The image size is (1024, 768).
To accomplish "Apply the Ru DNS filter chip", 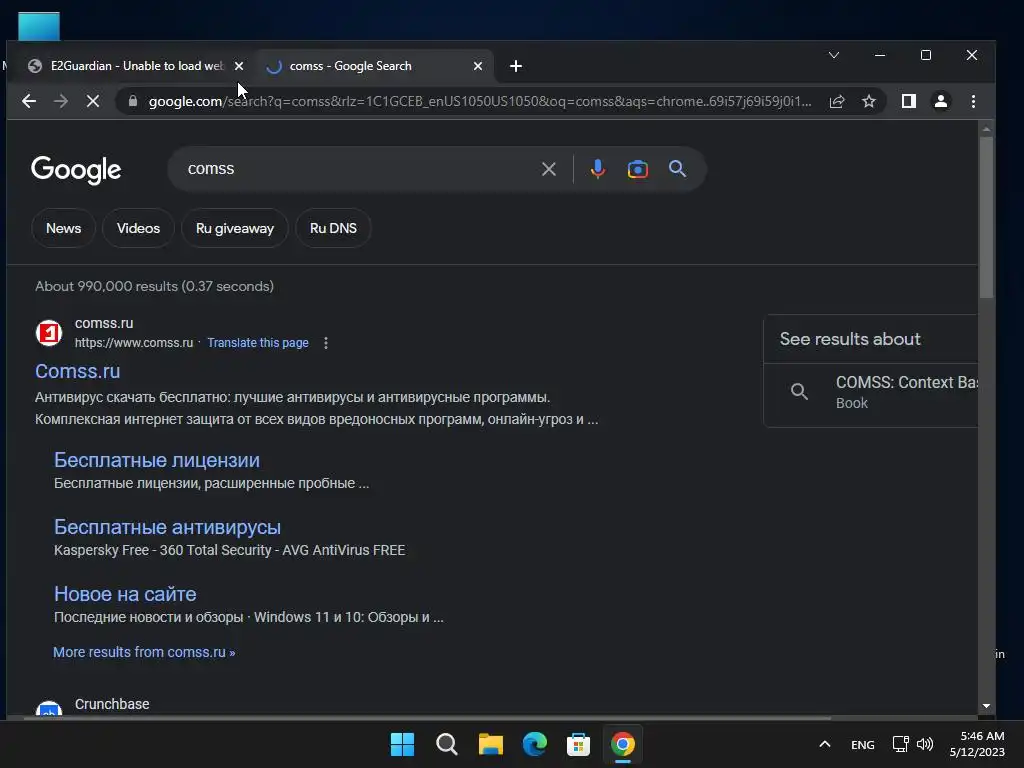I will [333, 229].
